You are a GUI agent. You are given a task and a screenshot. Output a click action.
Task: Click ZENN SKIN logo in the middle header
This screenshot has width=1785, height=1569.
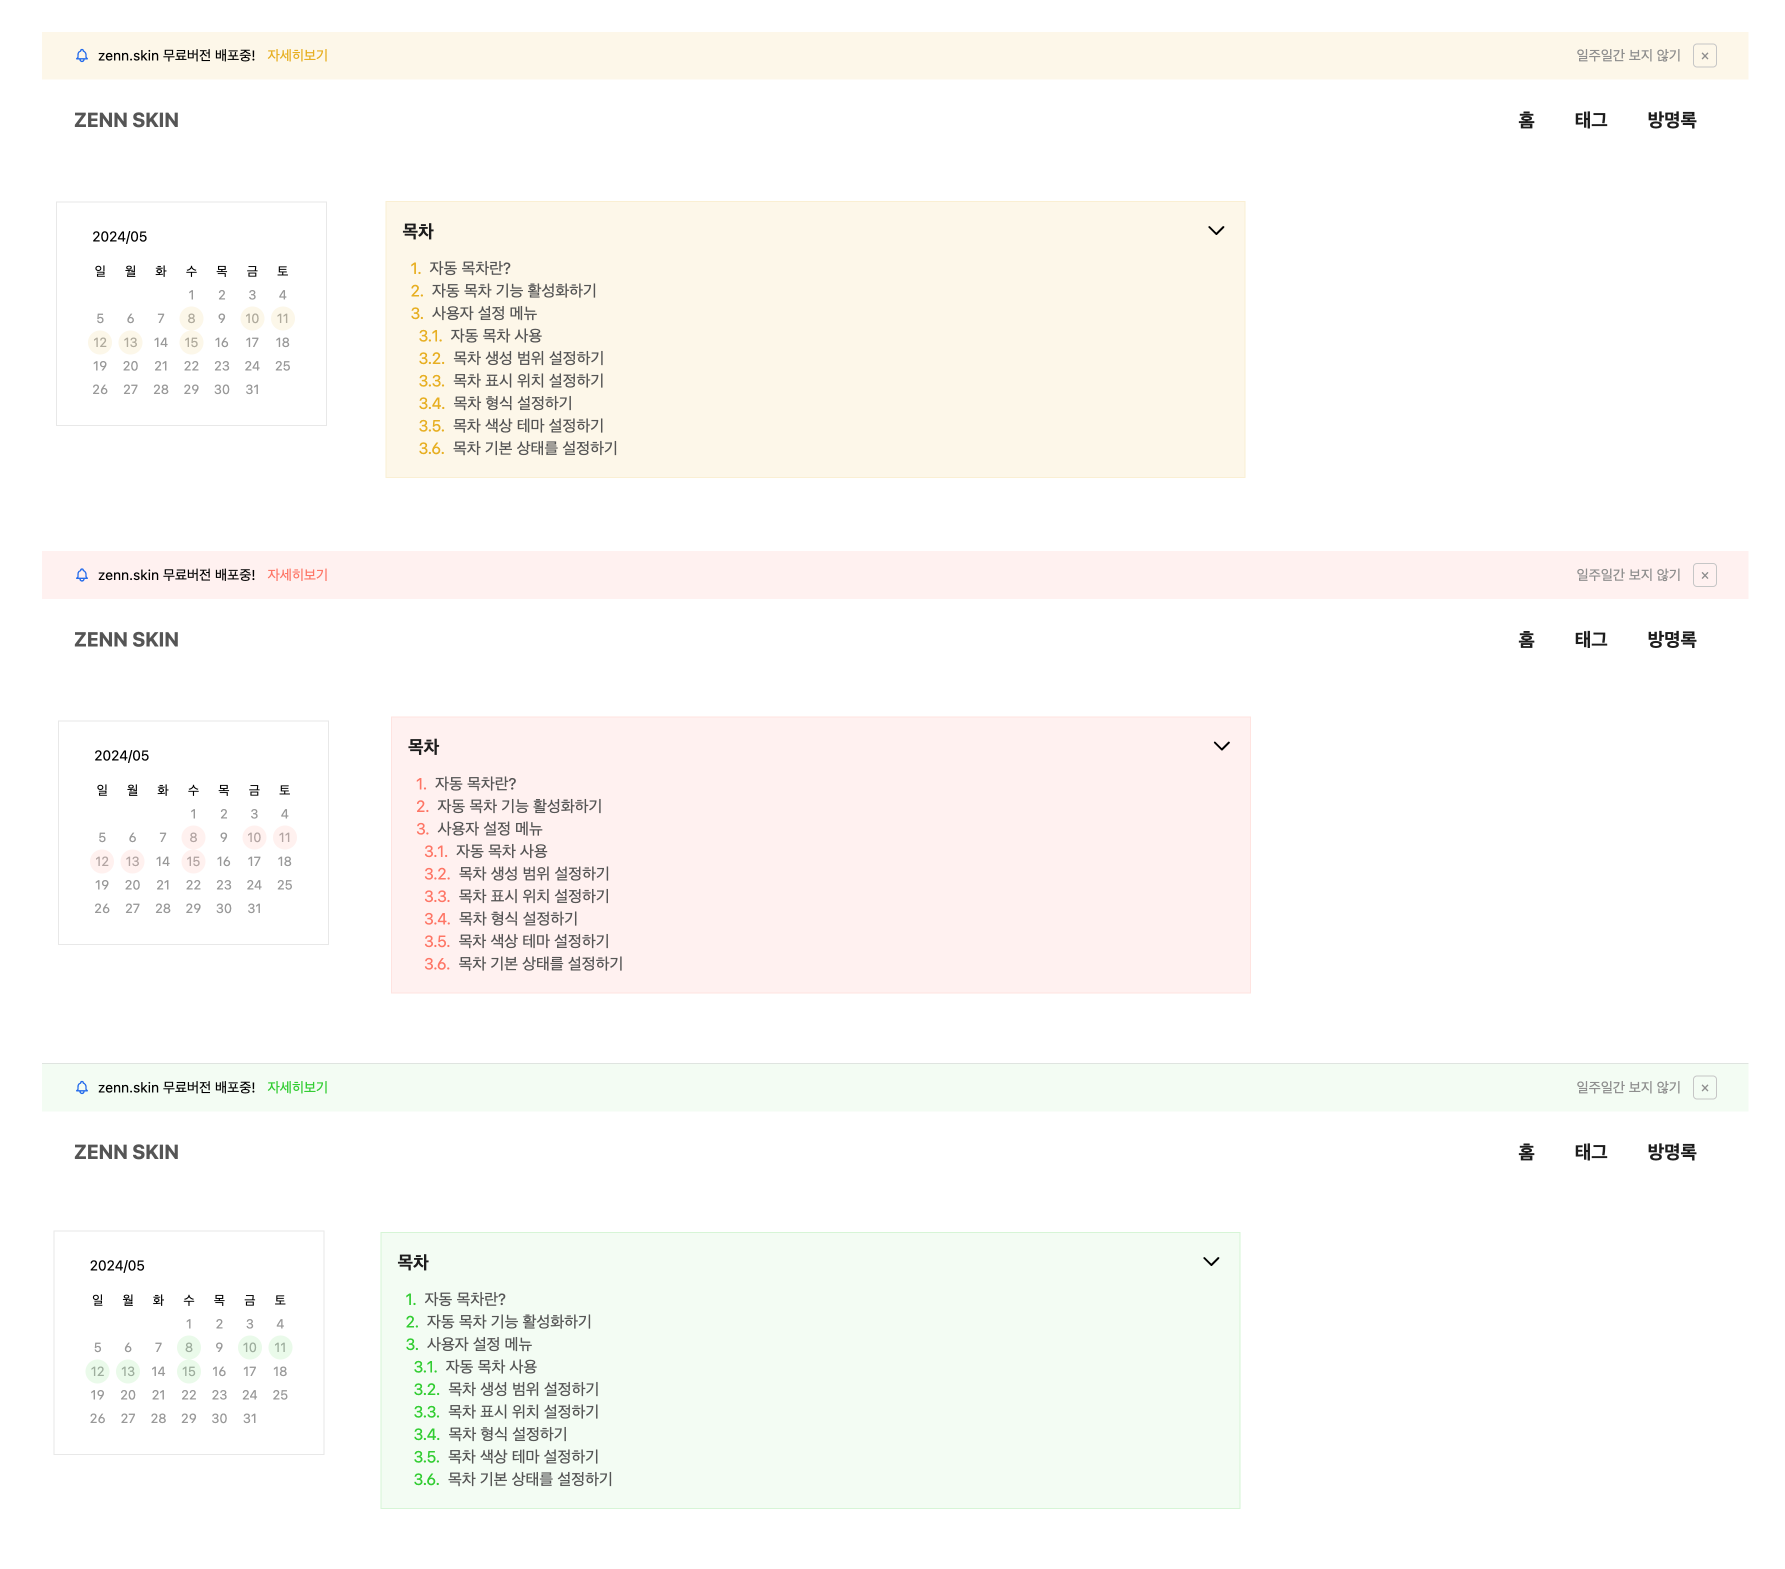pyautogui.click(x=126, y=640)
